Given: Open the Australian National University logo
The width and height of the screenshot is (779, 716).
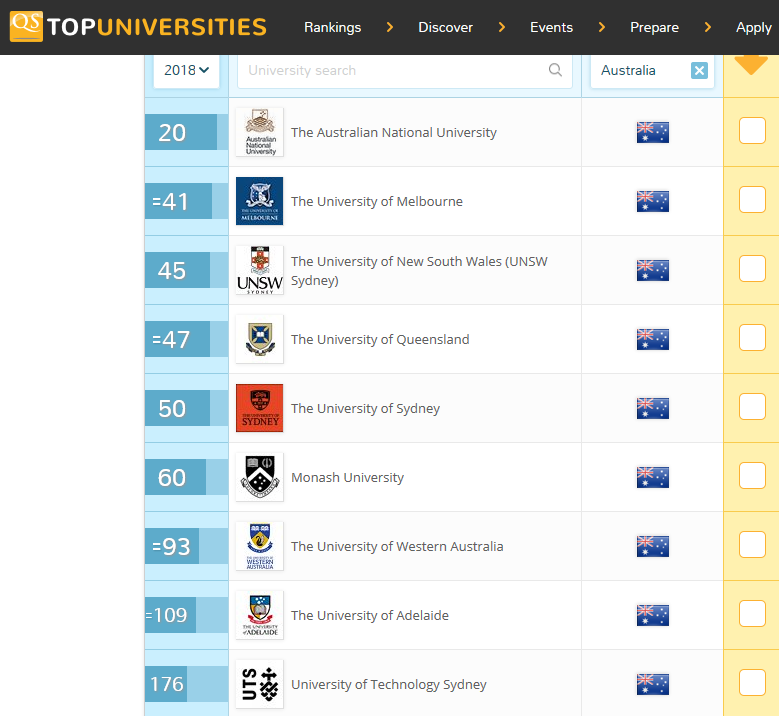Looking at the screenshot, I should pos(259,132).
